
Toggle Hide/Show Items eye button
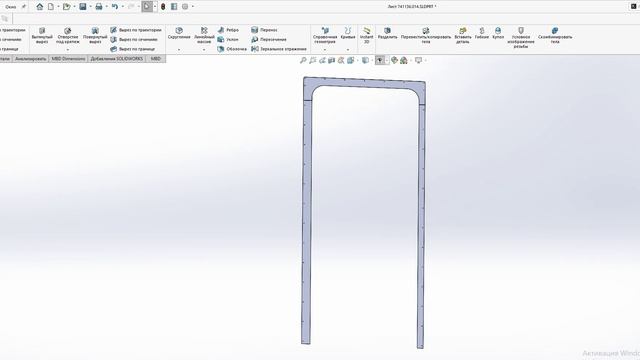(x=380, y=60)
